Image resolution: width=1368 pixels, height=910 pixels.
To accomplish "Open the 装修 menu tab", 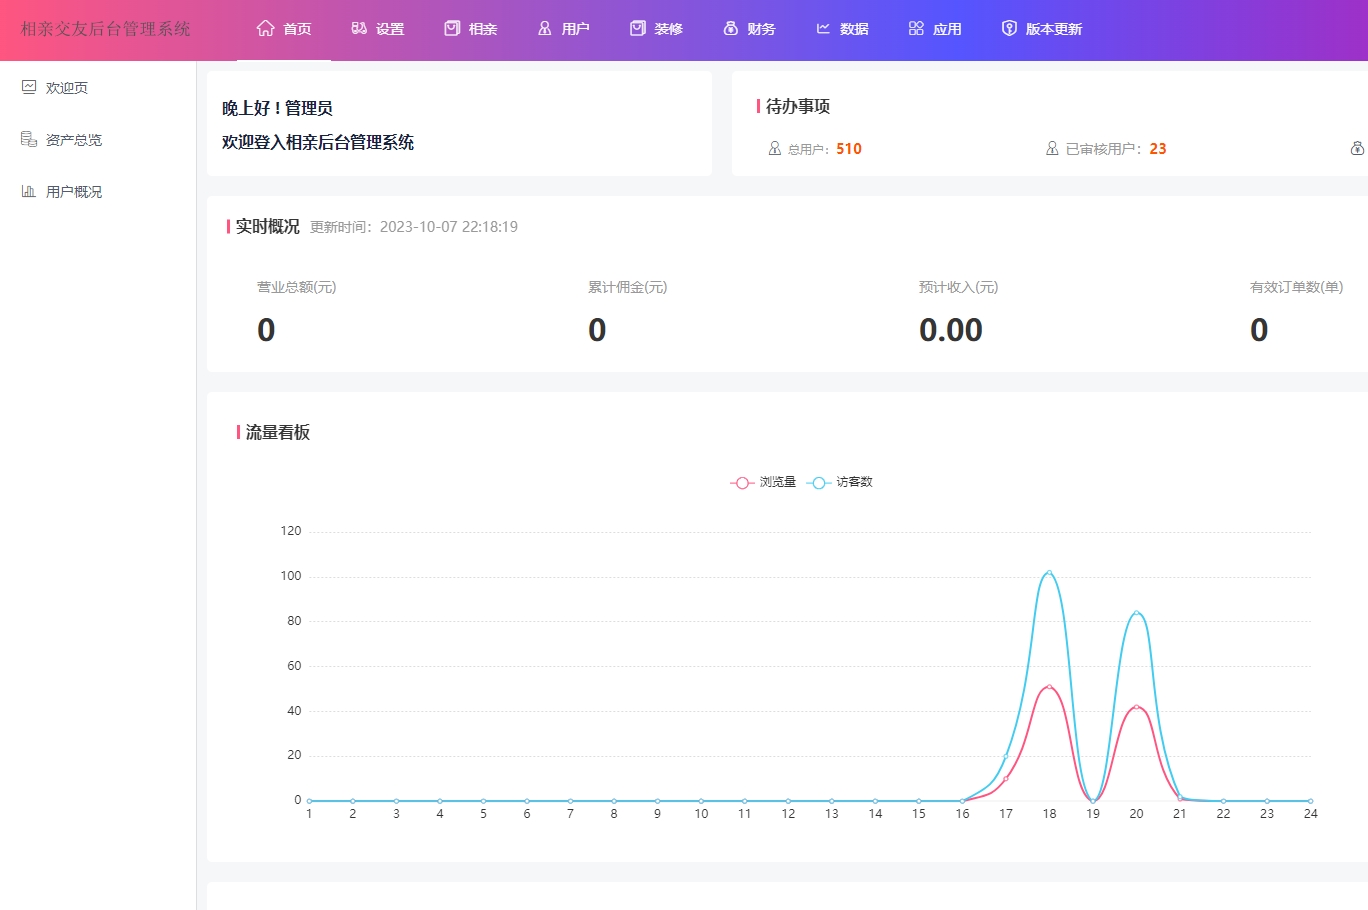I will (657, 29).
